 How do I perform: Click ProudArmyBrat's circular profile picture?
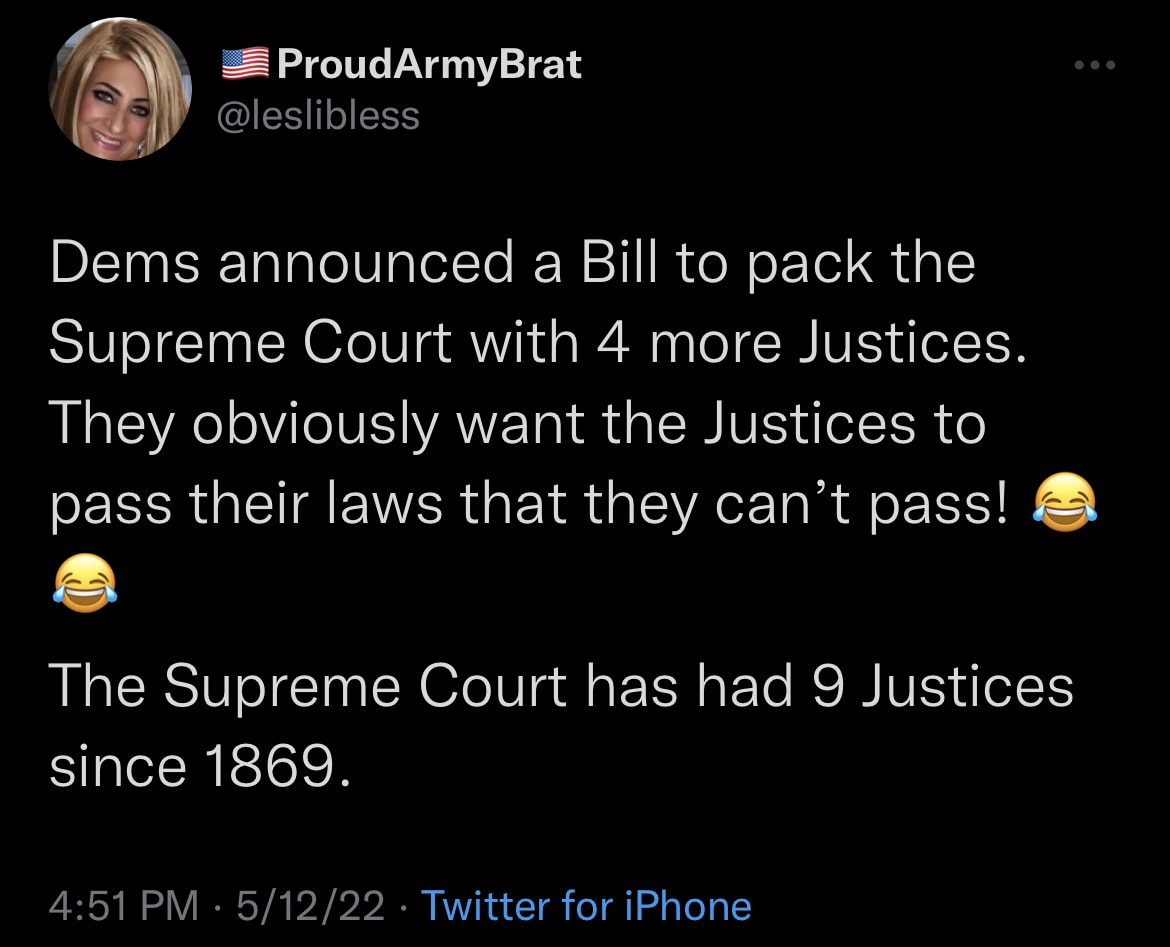point(119,90)
